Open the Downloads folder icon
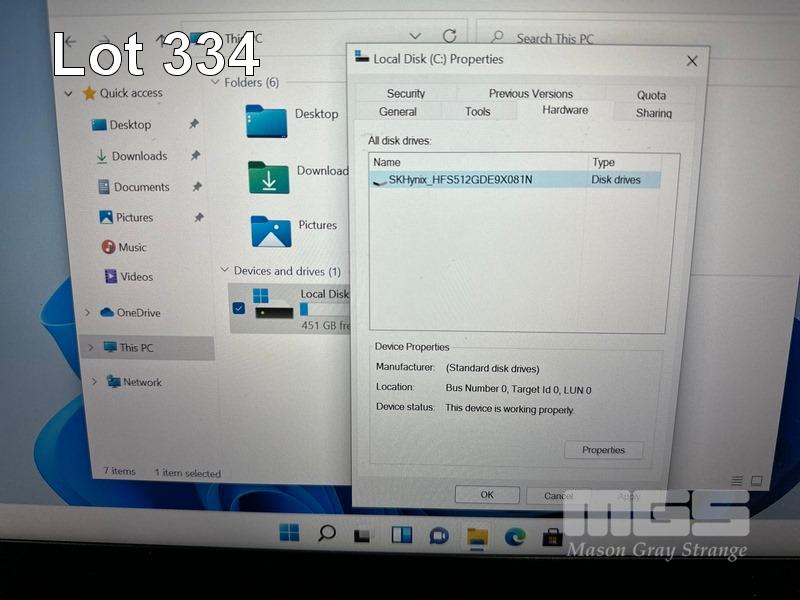800x600 pixels. (x=268, y=178)
